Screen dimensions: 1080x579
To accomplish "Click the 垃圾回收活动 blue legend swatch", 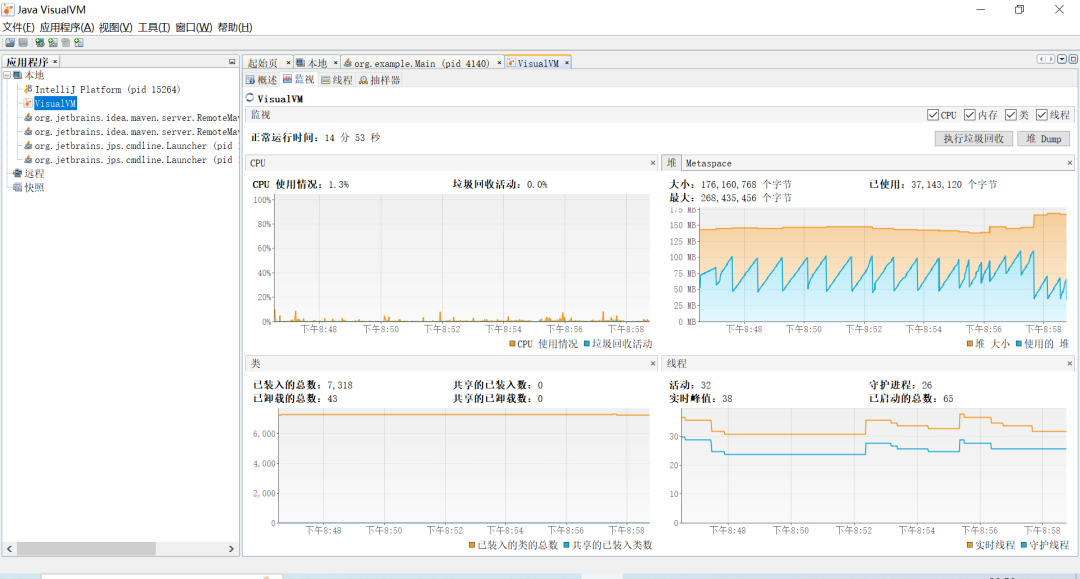I will click(587, 344).
